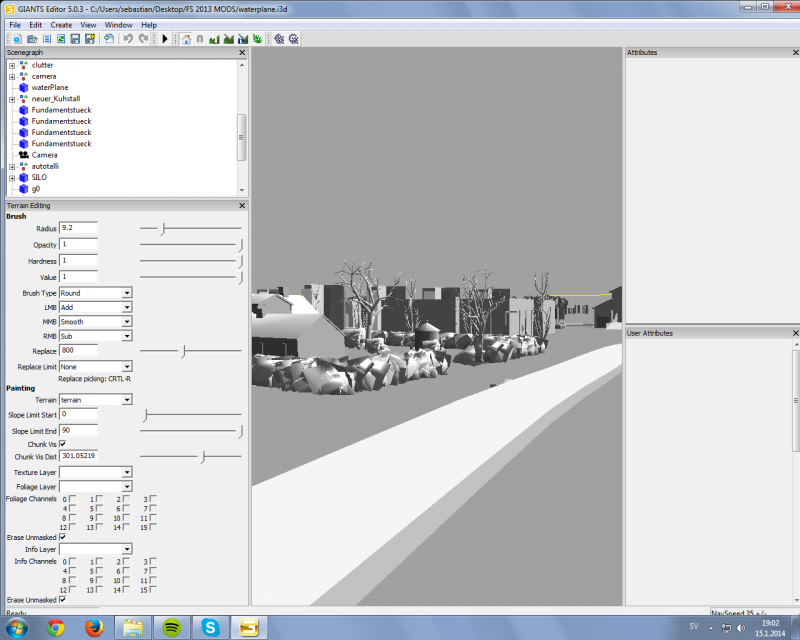This screenshot has width=800, height=640.
Task: Close the Scenegraph panel
Action: pyautogui.click(x=242, y=53)
